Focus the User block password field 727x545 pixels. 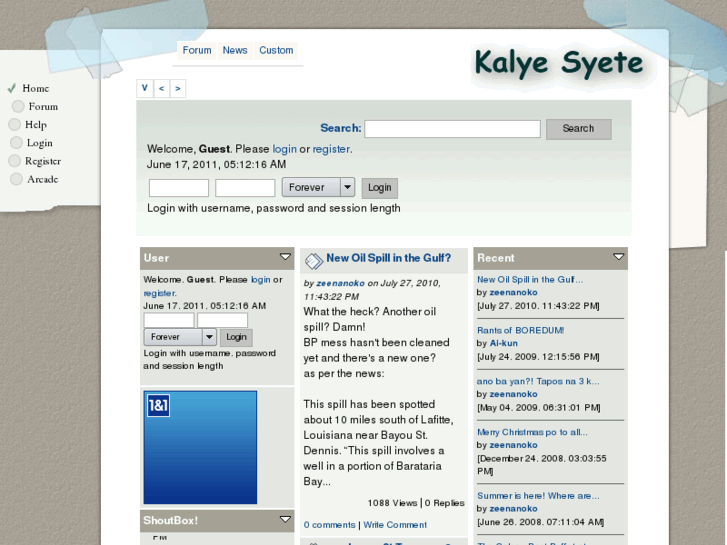(222, 320)
